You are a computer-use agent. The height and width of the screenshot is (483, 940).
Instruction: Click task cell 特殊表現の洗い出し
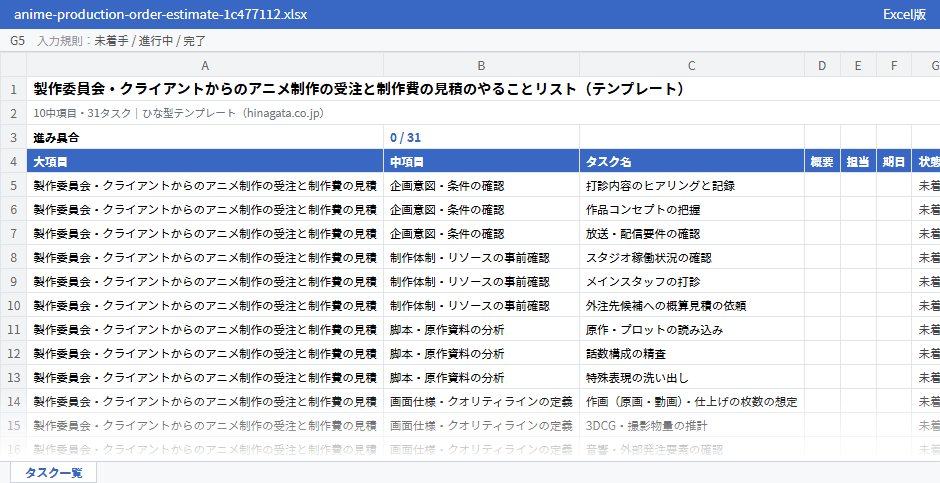(x=692, y=377)
